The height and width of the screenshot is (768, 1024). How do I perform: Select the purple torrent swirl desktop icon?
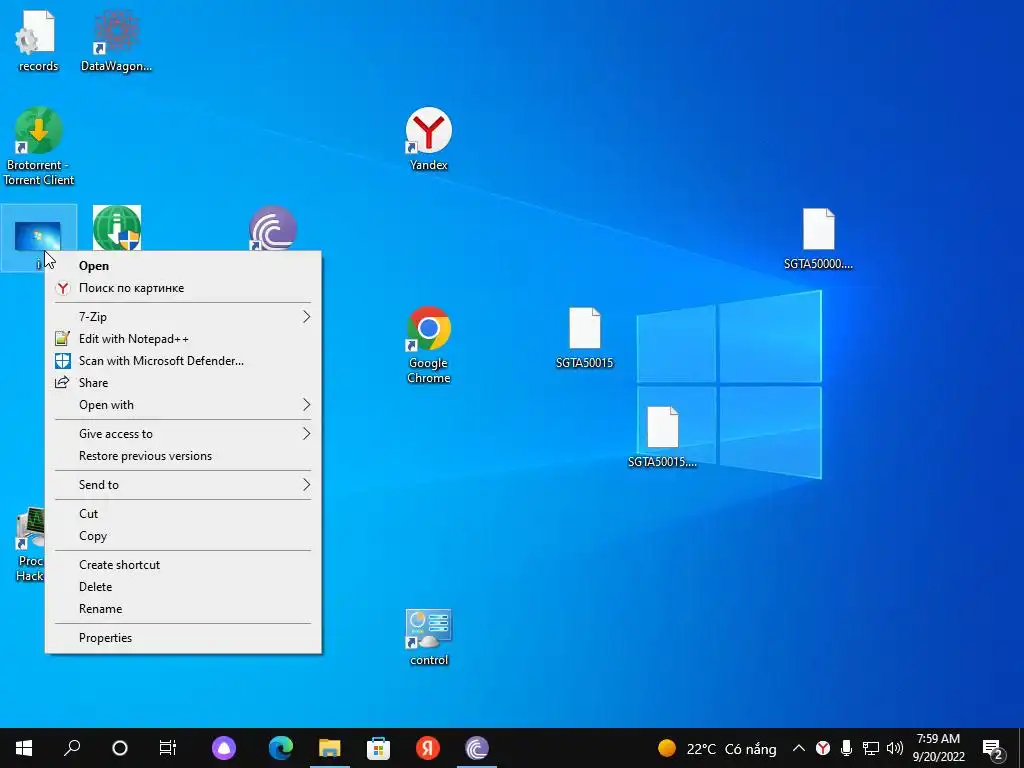point(273,229)
